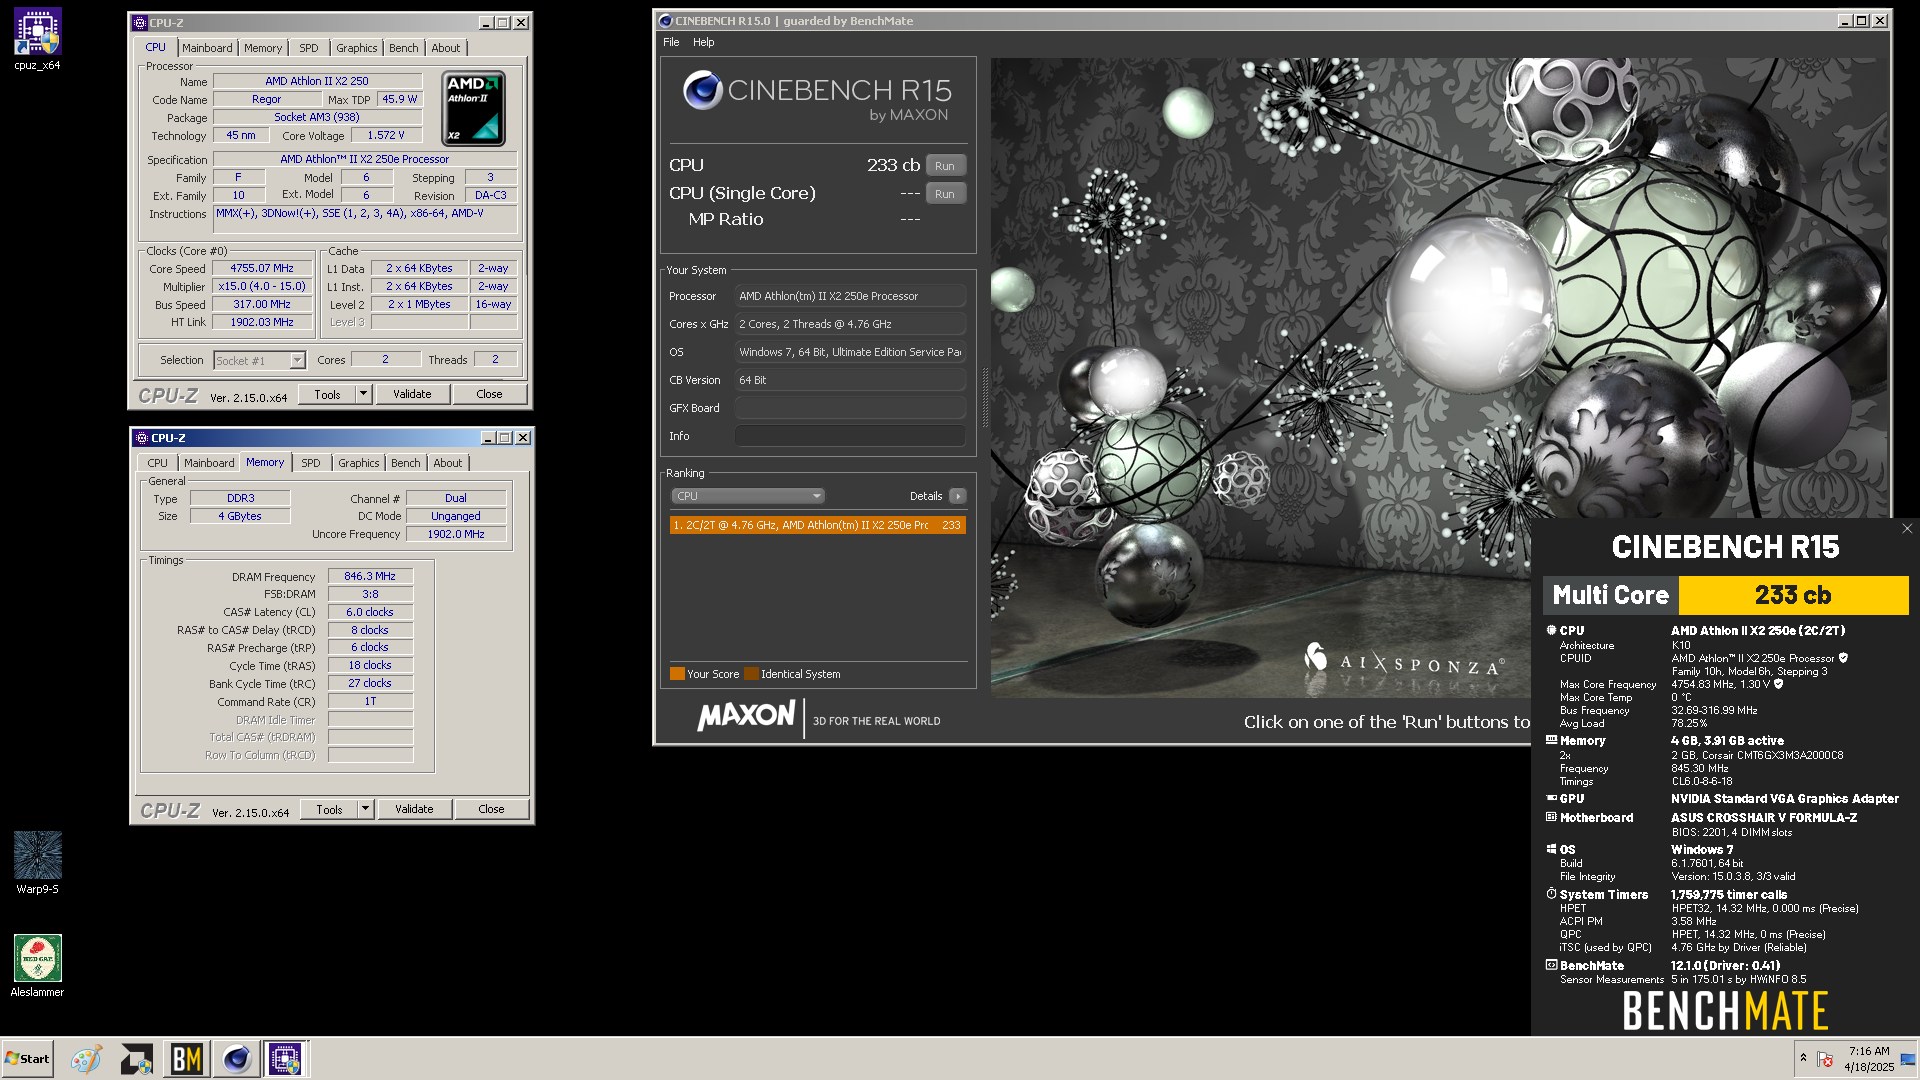This screenshot has width=1920, height=1080.
Task: Open the CPU ranking dropdown in Cinebench
Action: click(747, 496)
